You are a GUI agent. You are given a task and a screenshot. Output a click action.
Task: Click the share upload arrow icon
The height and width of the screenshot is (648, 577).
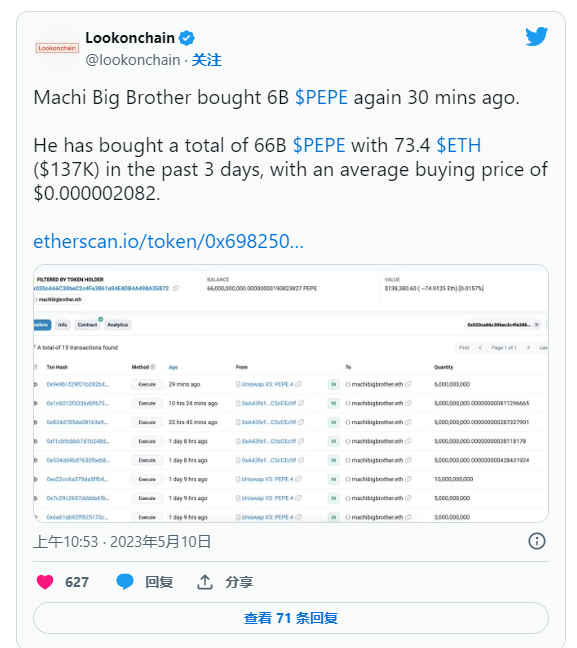205,581
